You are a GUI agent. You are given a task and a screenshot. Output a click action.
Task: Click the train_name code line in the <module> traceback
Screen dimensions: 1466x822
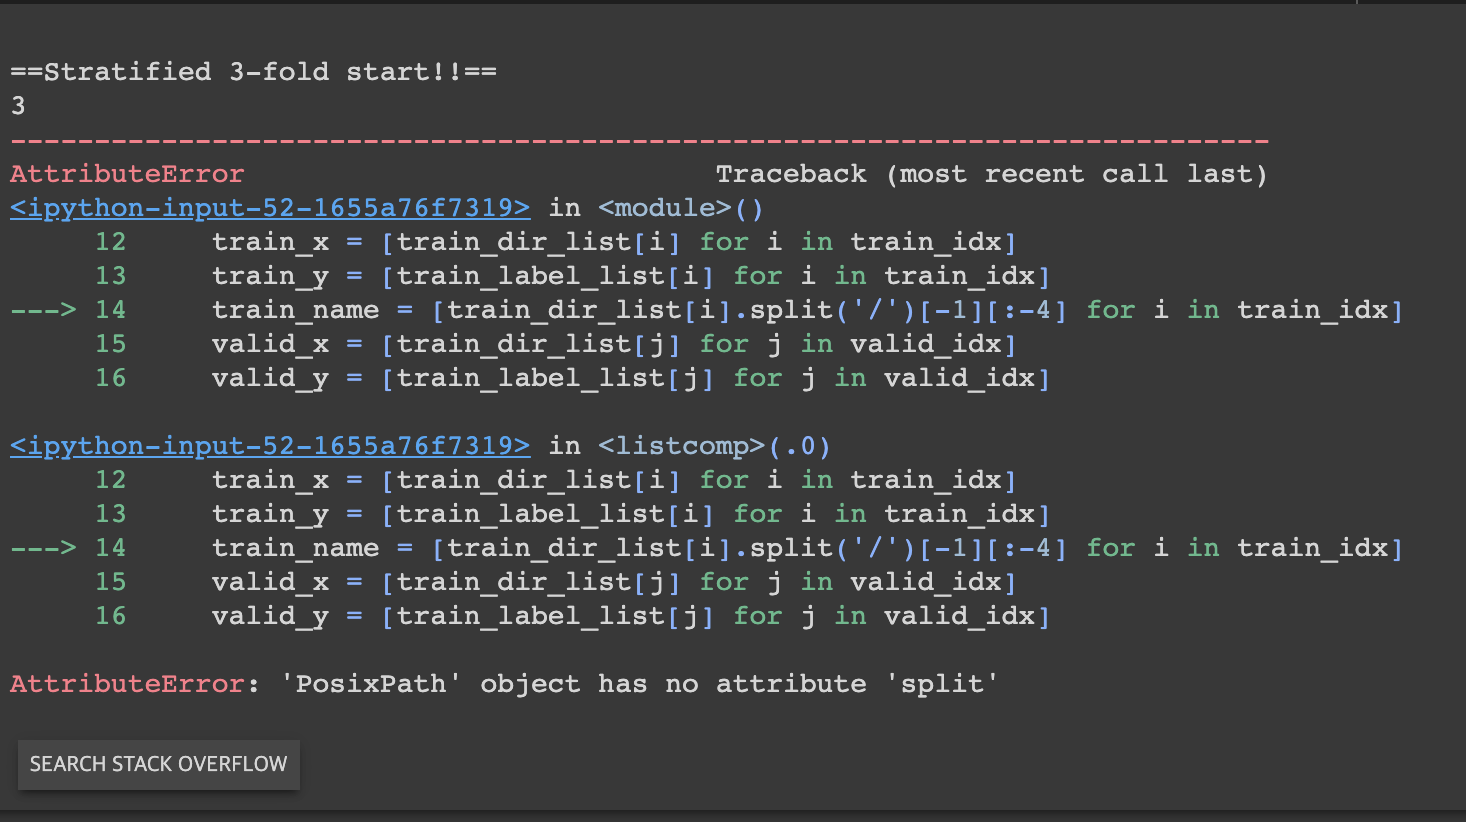click(x=806, y=310)
